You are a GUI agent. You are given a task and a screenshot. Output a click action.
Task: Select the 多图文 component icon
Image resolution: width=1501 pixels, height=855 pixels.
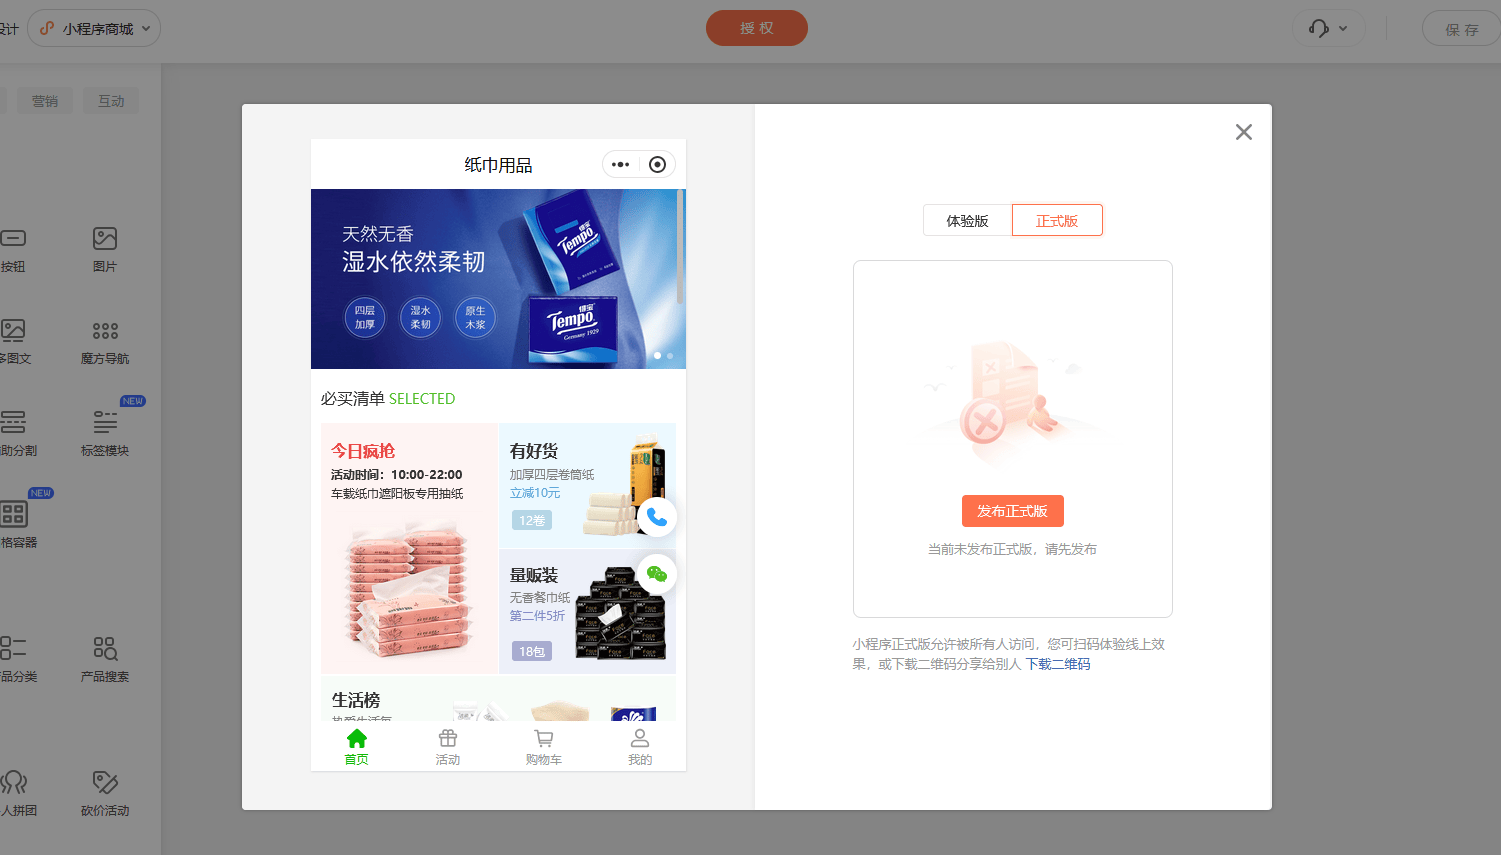pos(13,330)
